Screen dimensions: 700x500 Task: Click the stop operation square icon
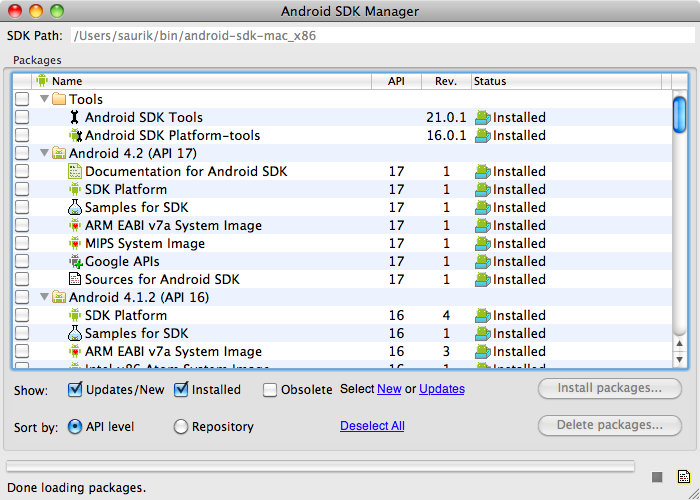click(657, 477)
